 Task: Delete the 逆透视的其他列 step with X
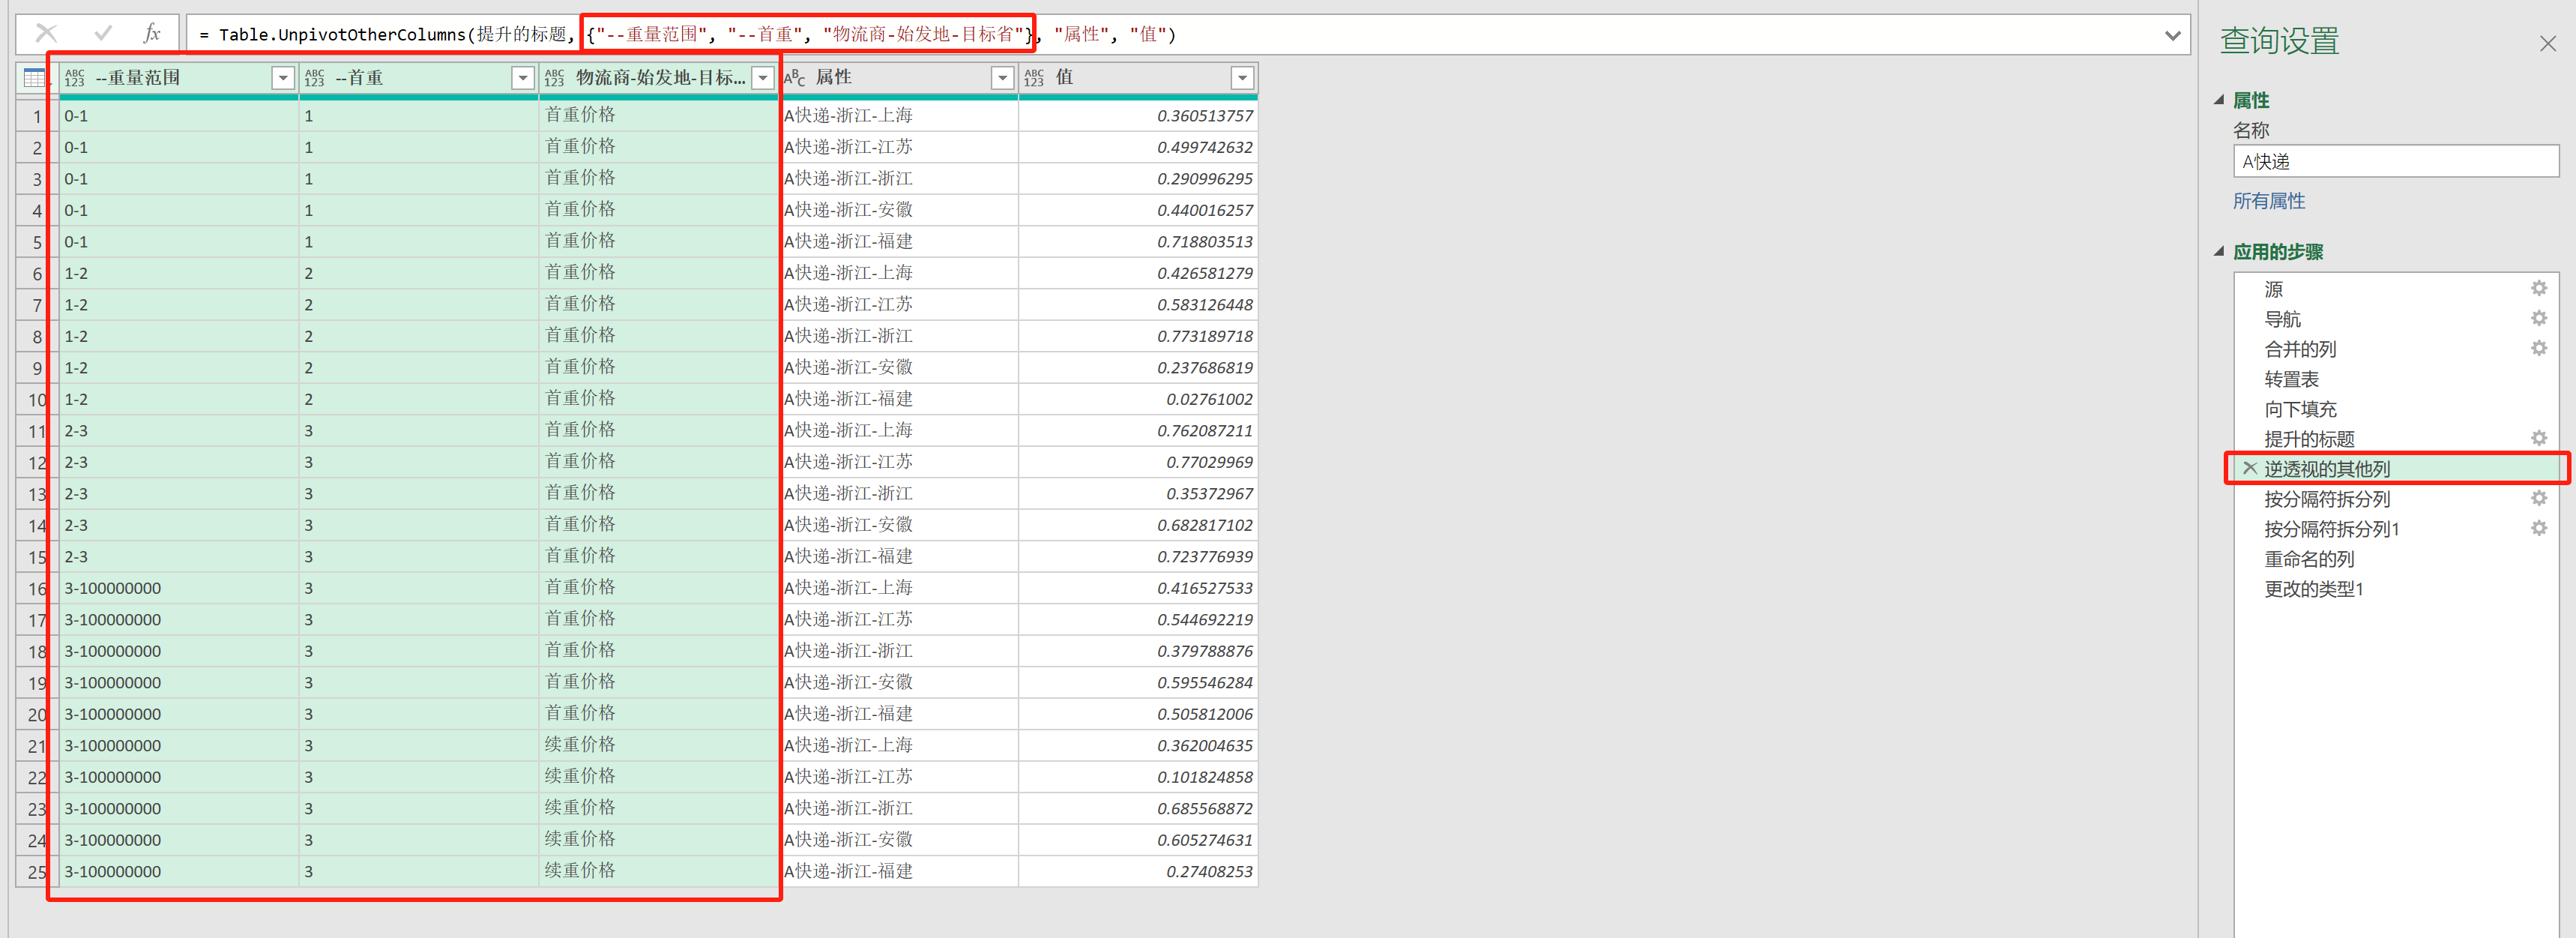pyautogui.click(x=2250, y=468)
